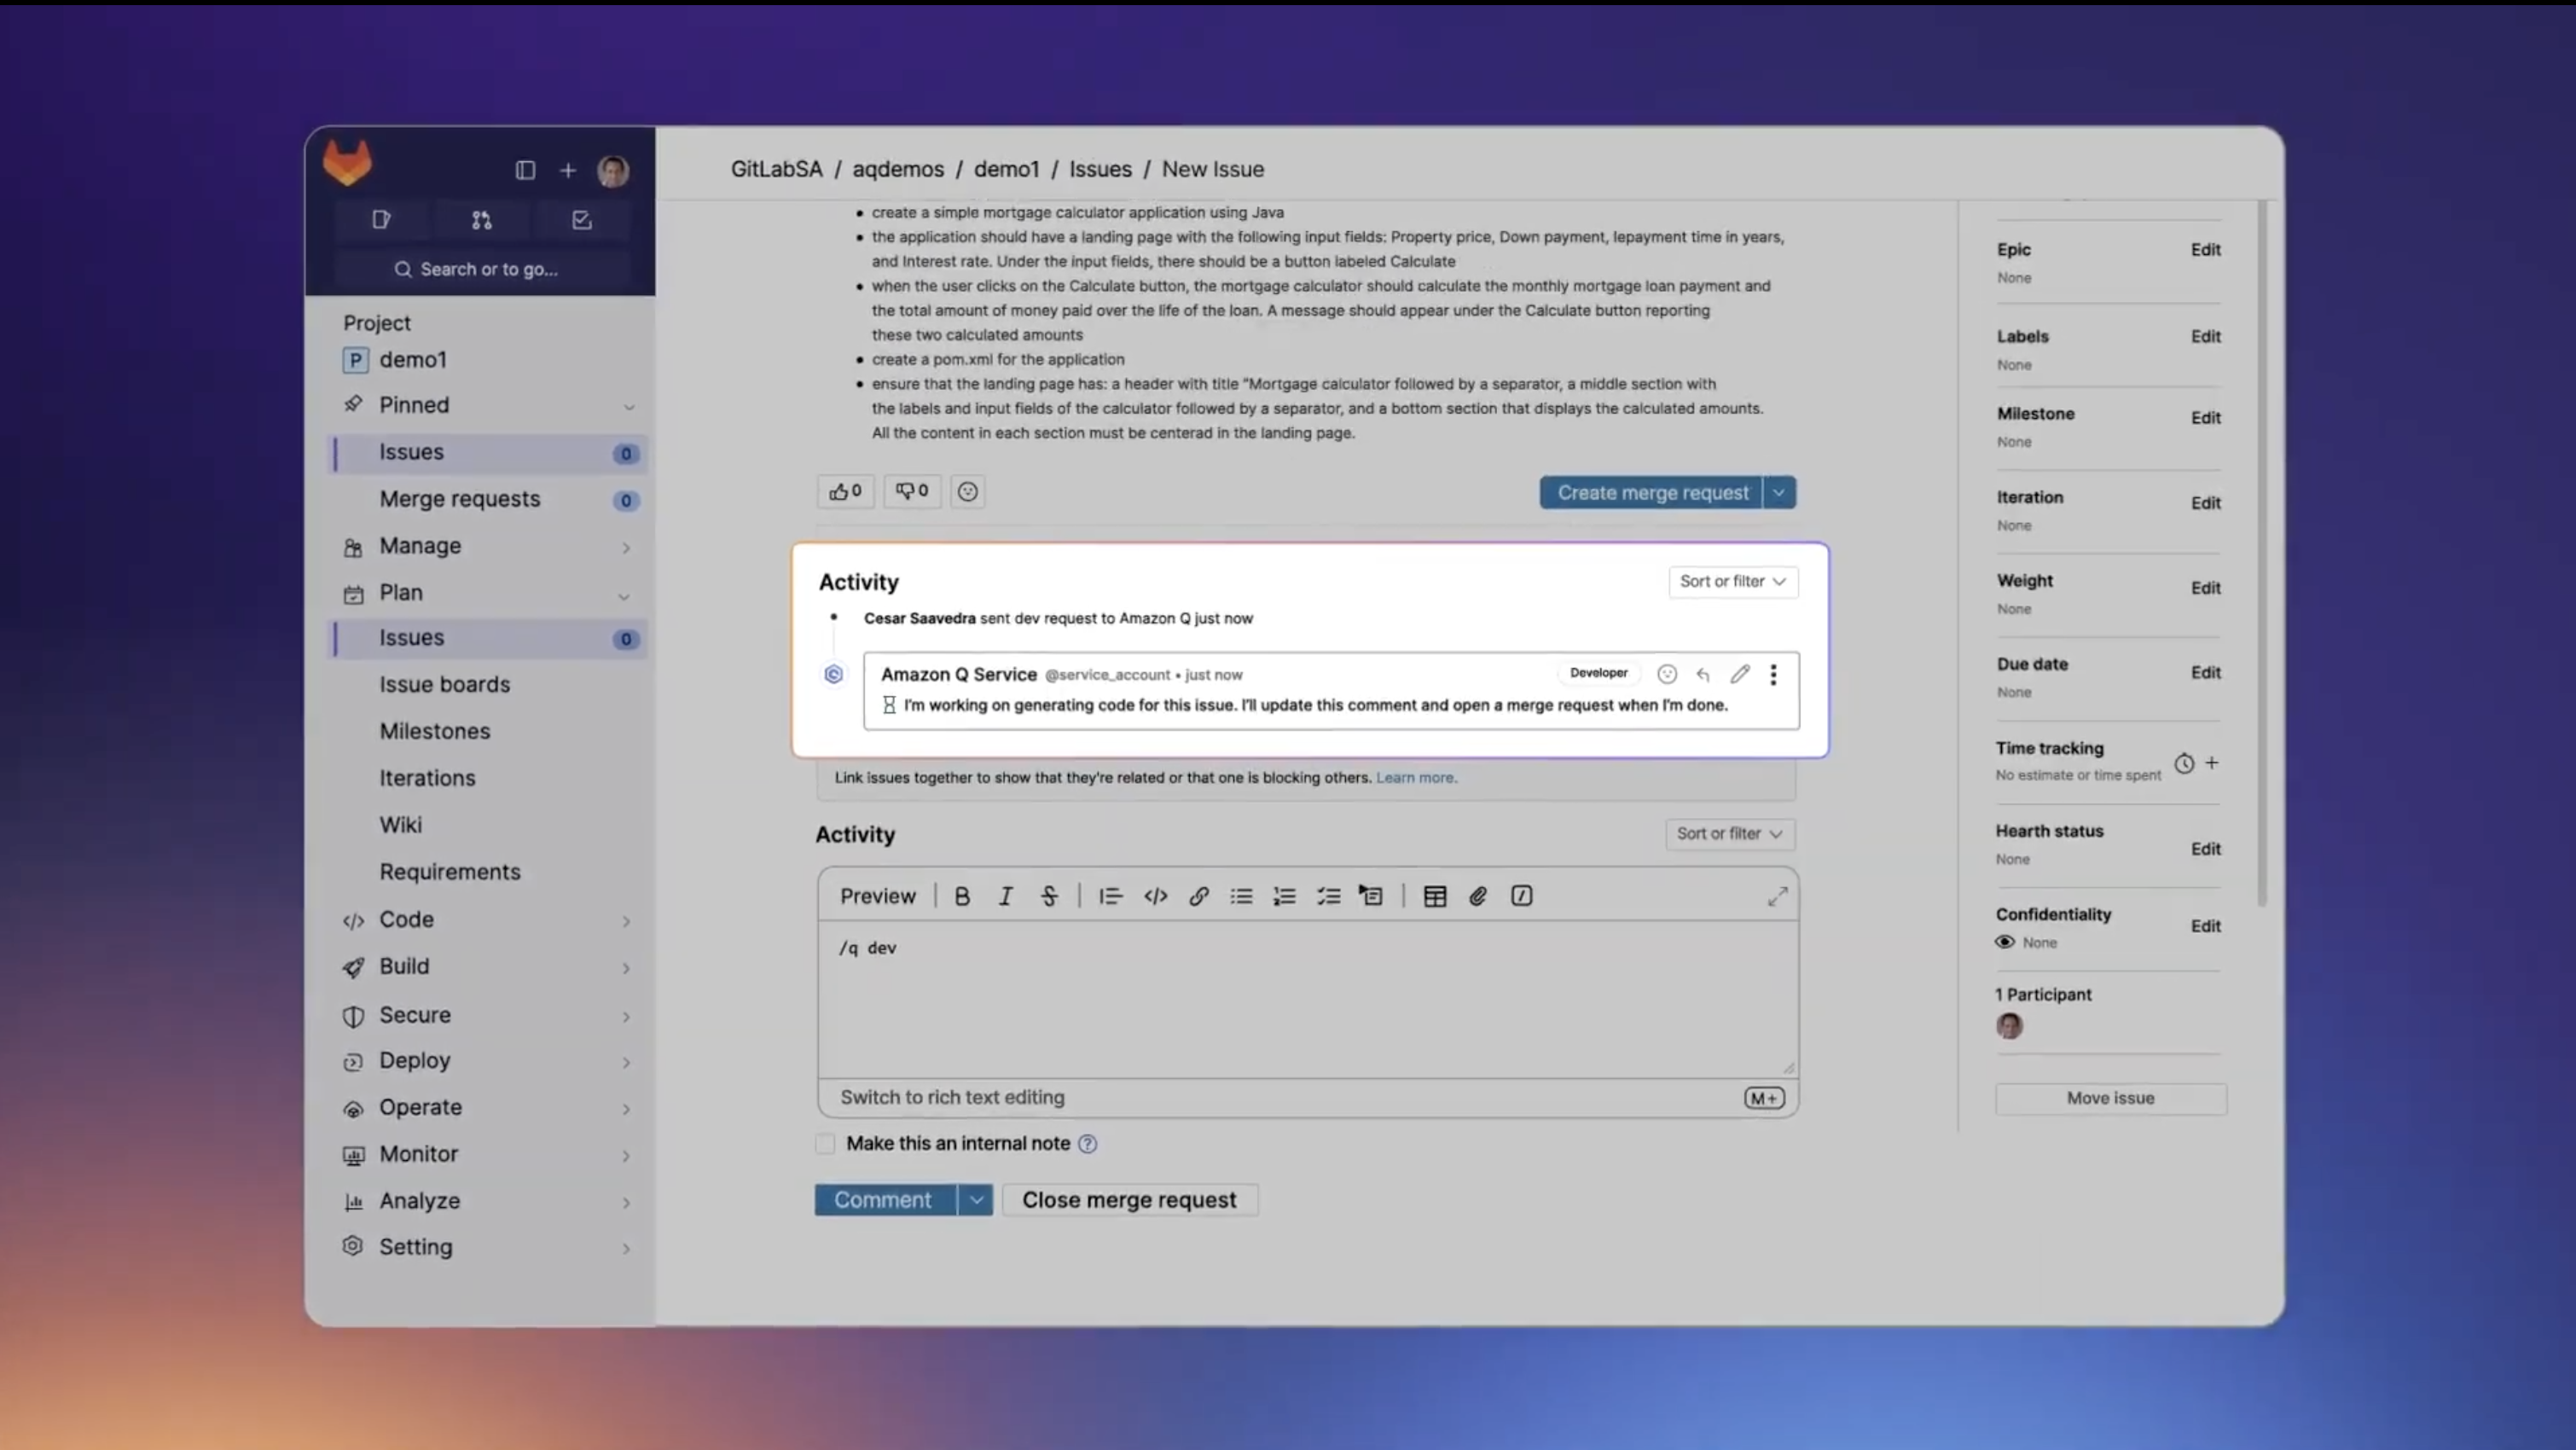Add a time entry with the plus icon

(2212, 763)
